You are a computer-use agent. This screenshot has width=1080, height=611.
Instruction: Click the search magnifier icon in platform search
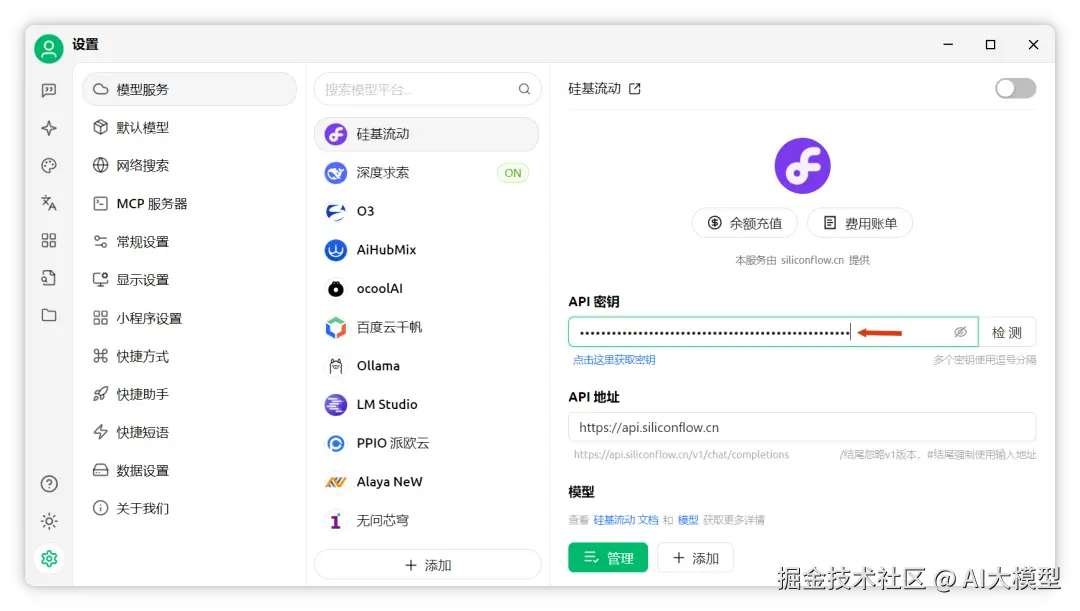tap(524, 89)
